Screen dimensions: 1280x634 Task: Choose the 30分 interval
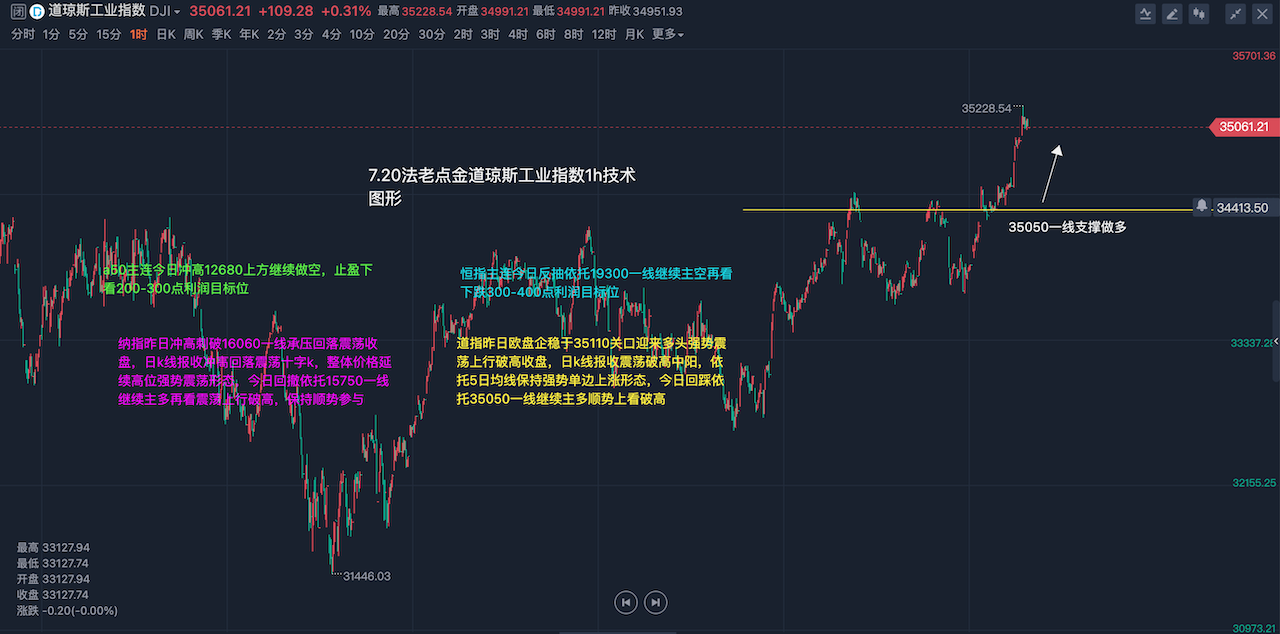pyautogui.click(x=431, y=34)
